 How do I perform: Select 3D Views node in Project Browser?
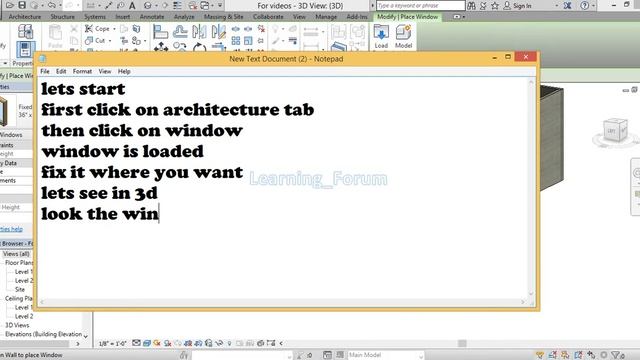17,325
